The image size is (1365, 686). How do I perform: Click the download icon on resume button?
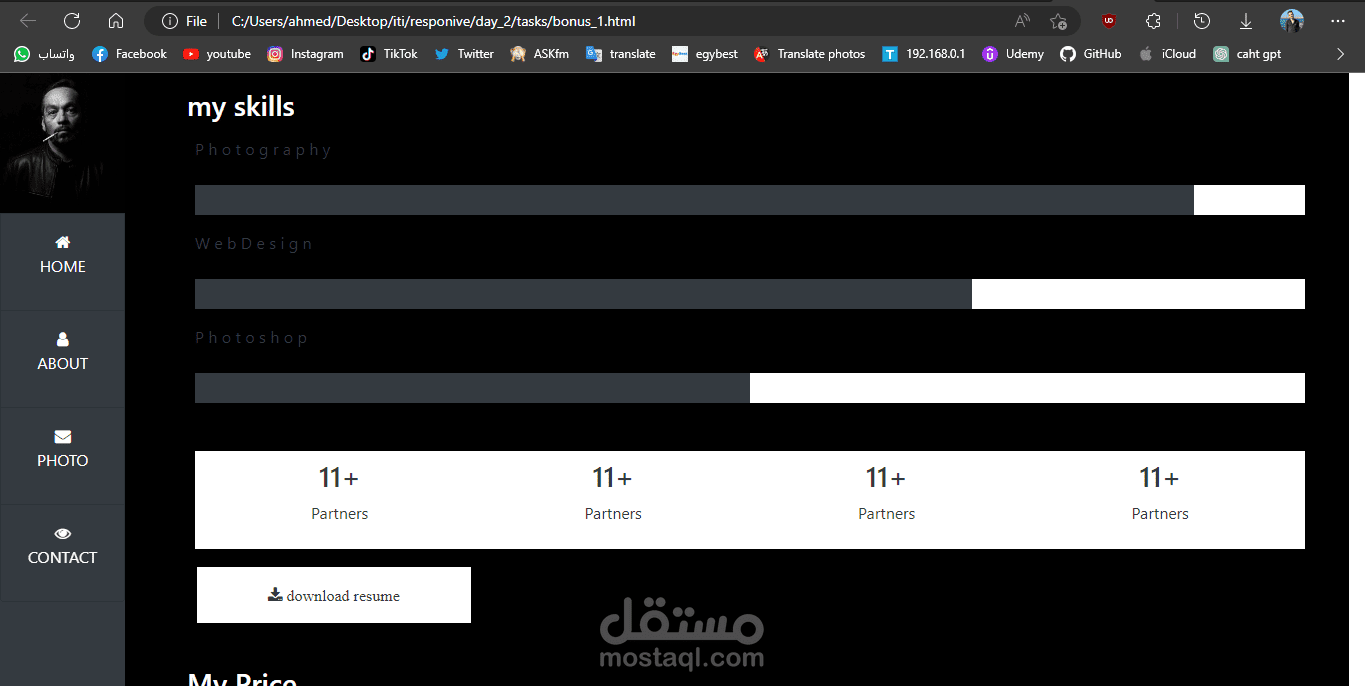(x=275, y=594)
